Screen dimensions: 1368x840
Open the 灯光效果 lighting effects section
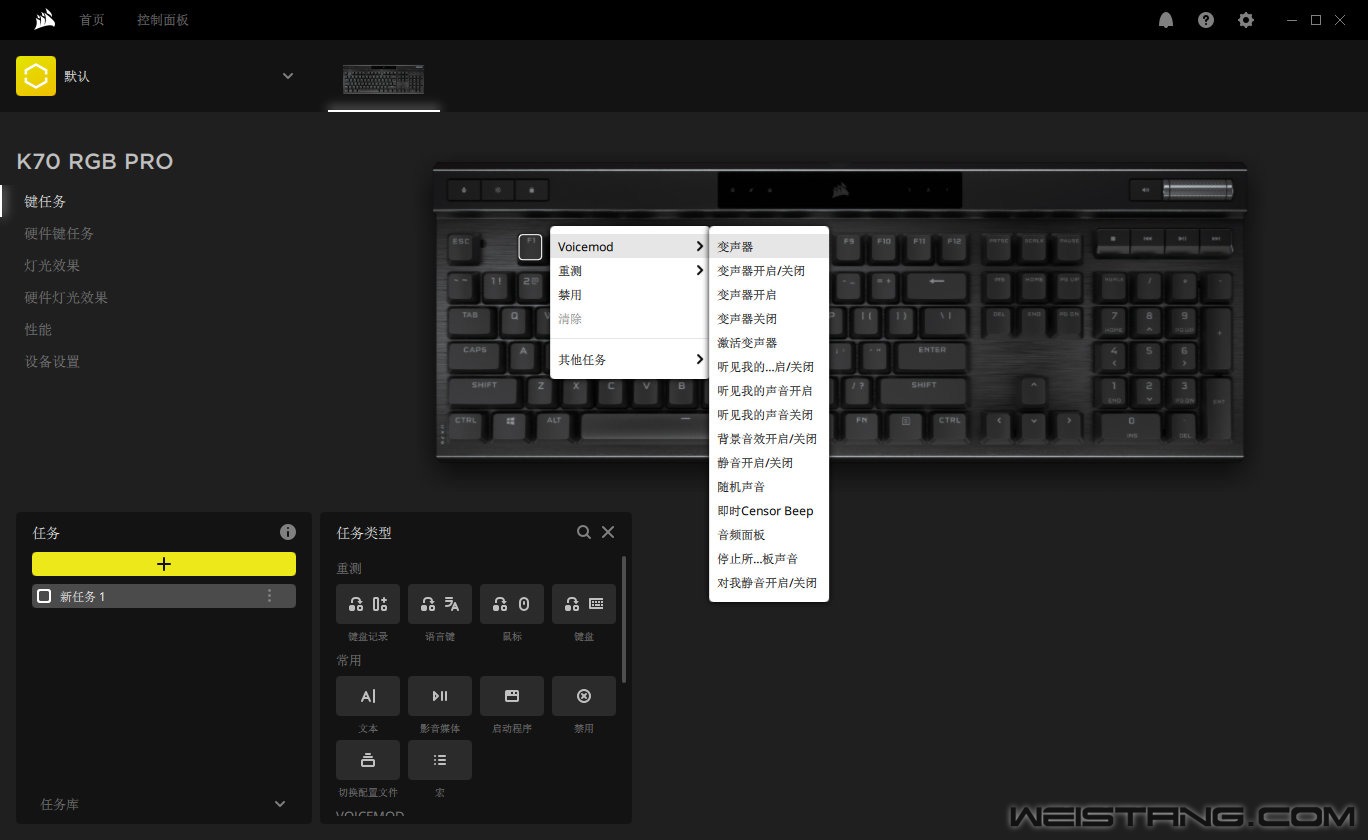tap(52, 265)
